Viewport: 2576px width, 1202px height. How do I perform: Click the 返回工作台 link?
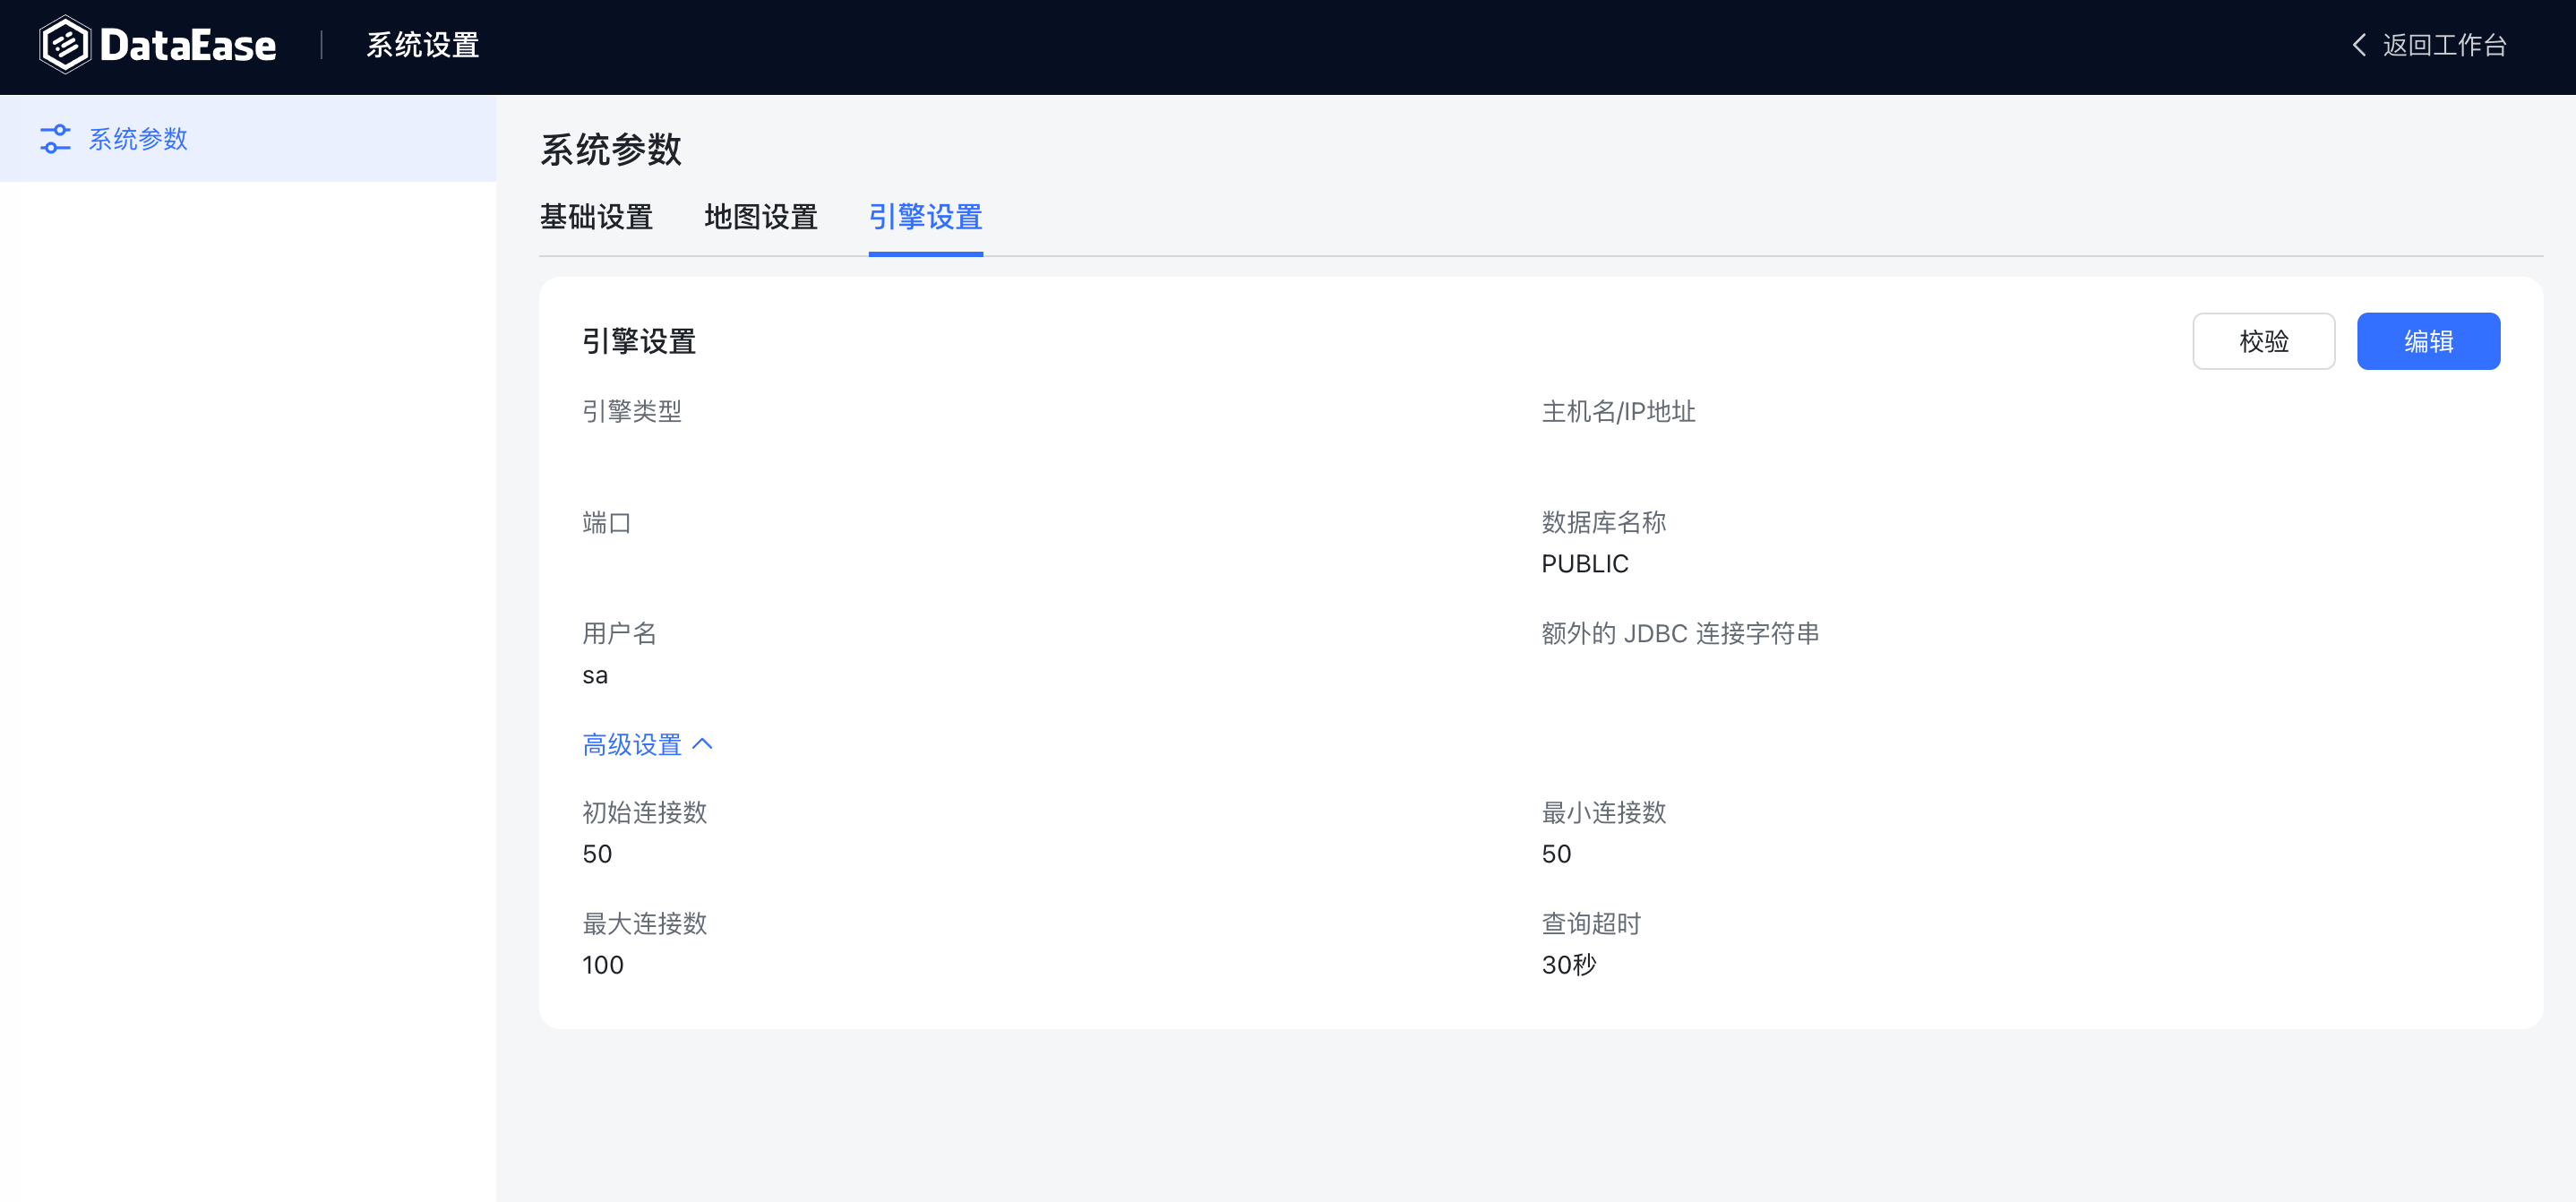(2444, 45)
